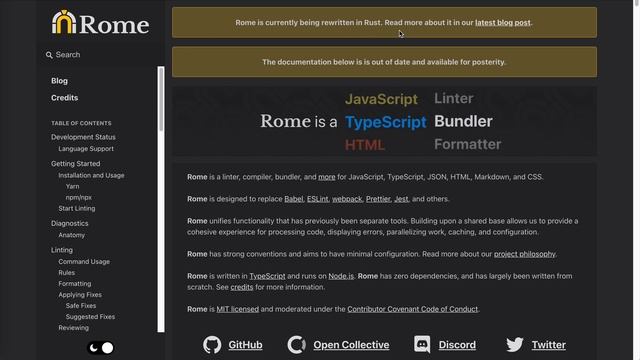Click the red 'HTML' hero word

pyautogui.click(x=364, y=145)
